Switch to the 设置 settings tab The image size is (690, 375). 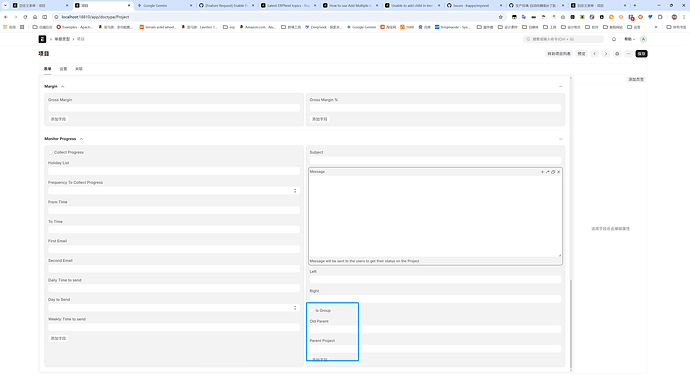click(63, 69)
